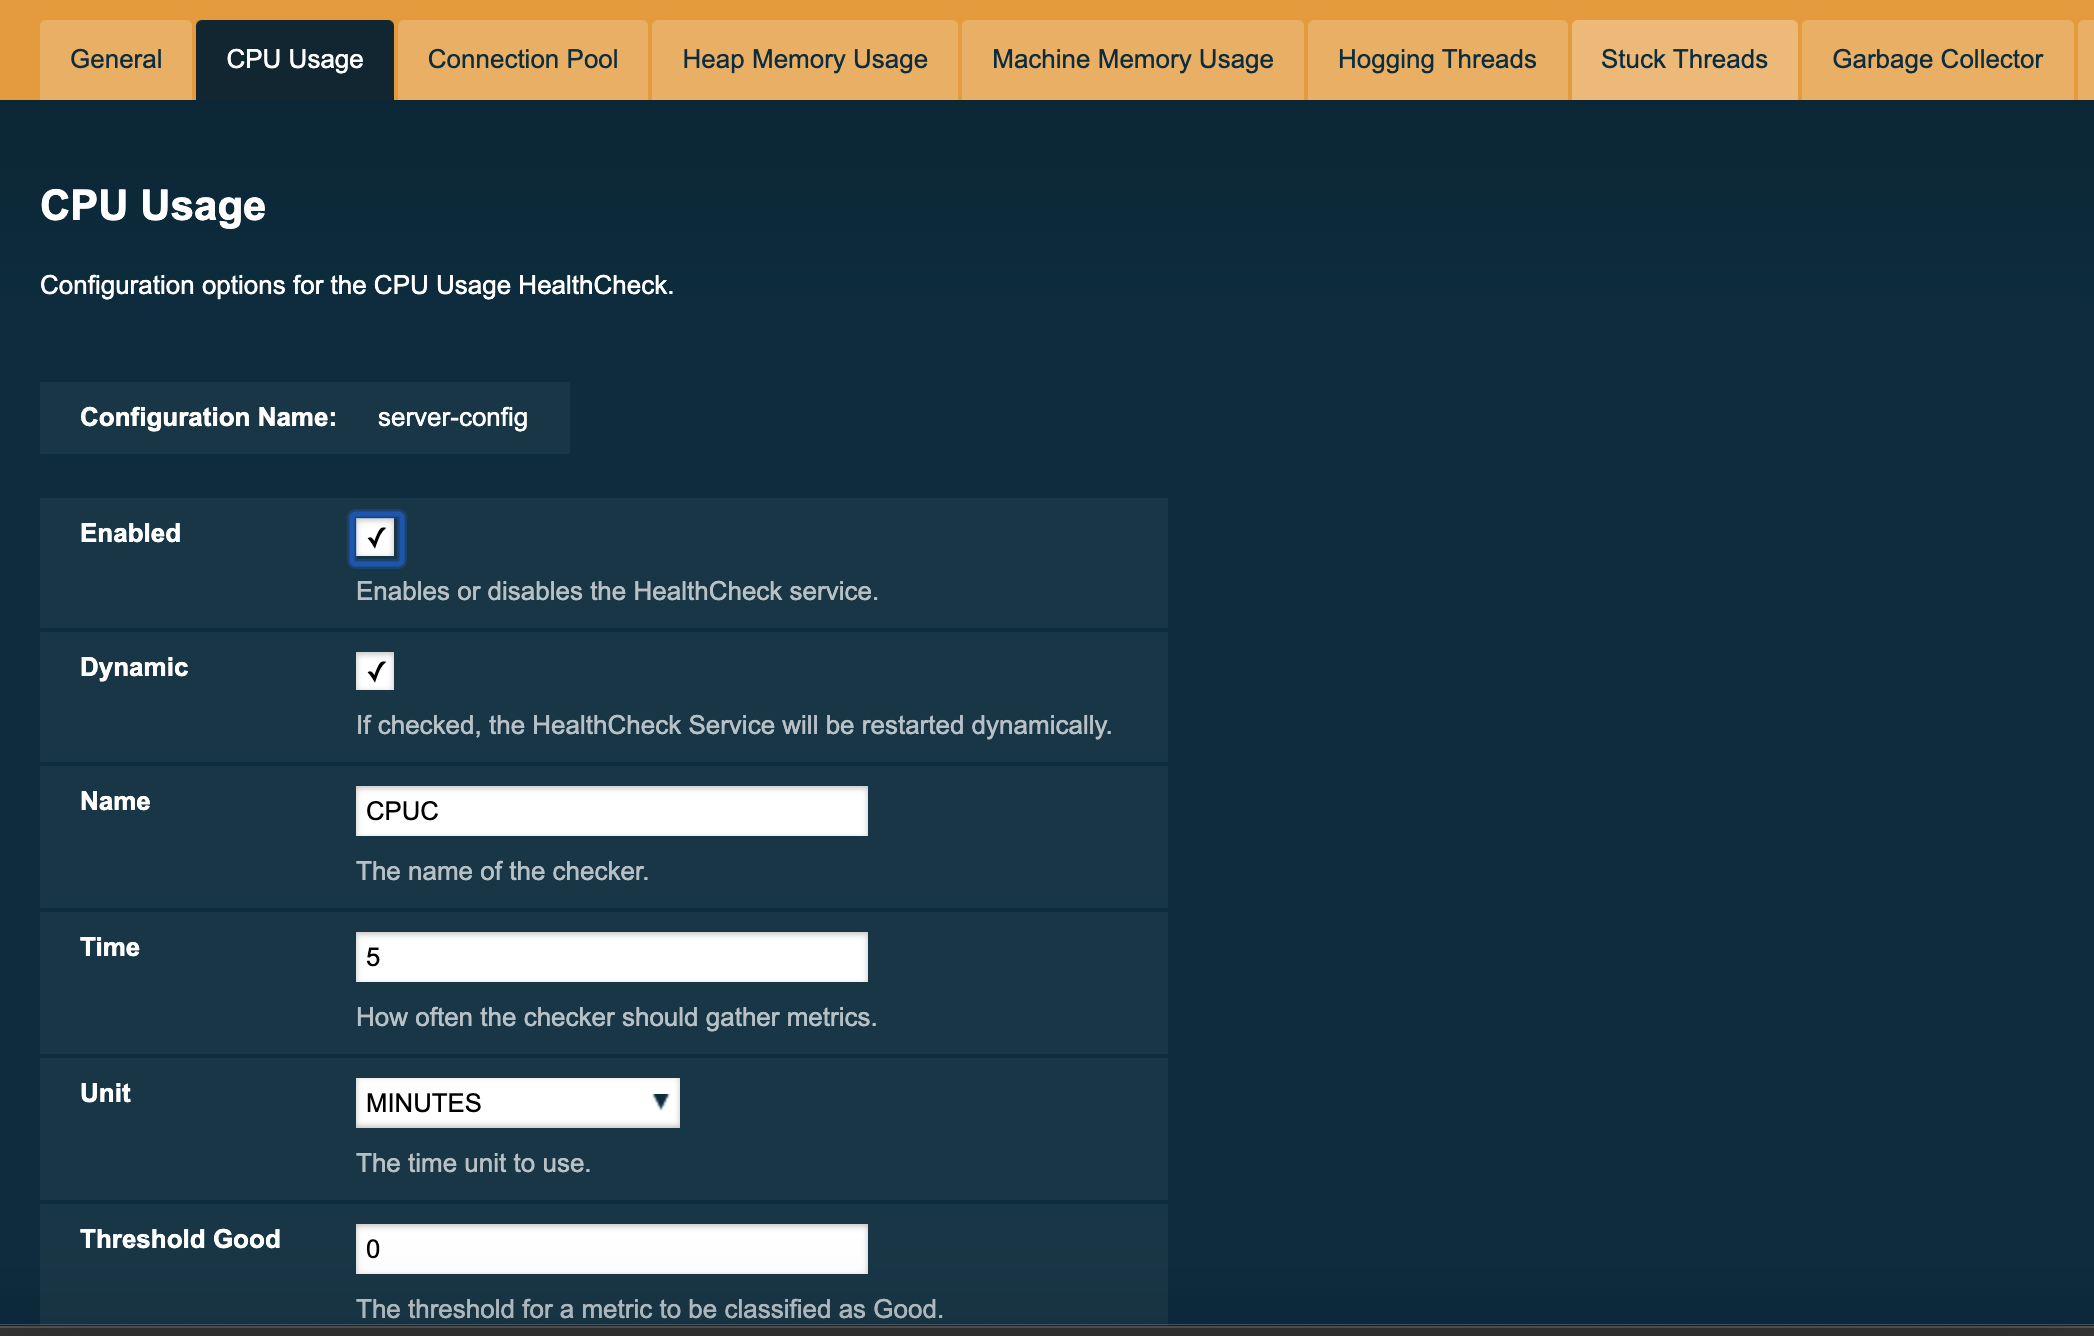Select the Hogging Threads tab

(x=1436, y=59)
